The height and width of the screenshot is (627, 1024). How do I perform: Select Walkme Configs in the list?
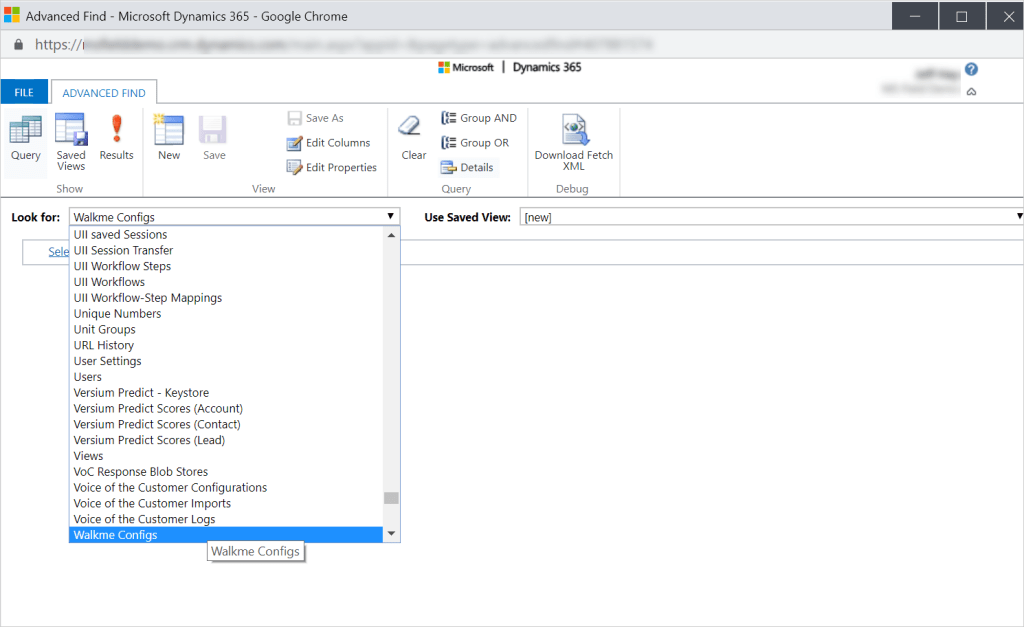115,535
